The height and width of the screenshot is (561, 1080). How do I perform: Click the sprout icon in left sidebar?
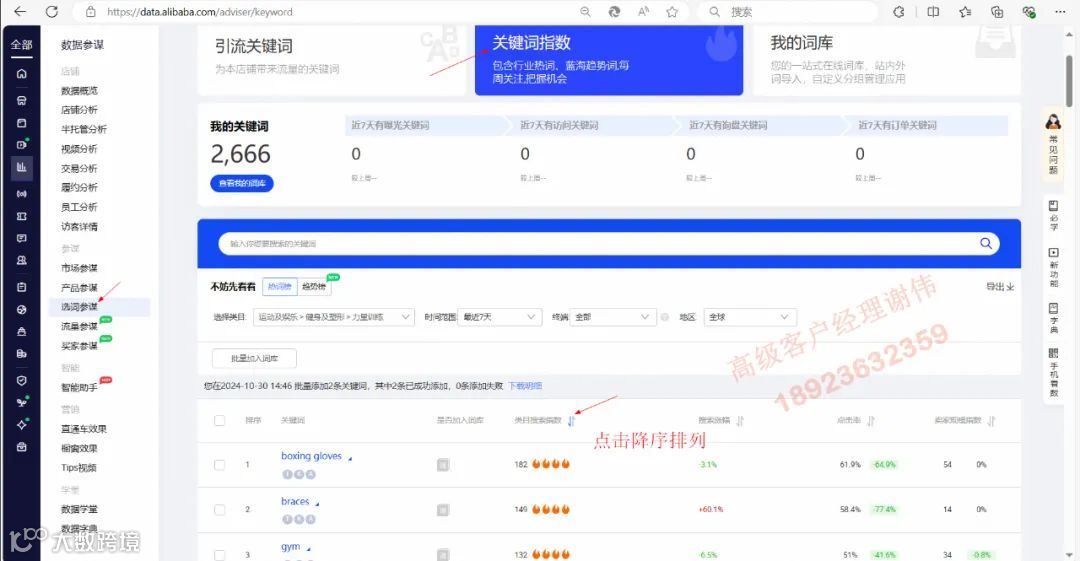[x=21, y=402]
